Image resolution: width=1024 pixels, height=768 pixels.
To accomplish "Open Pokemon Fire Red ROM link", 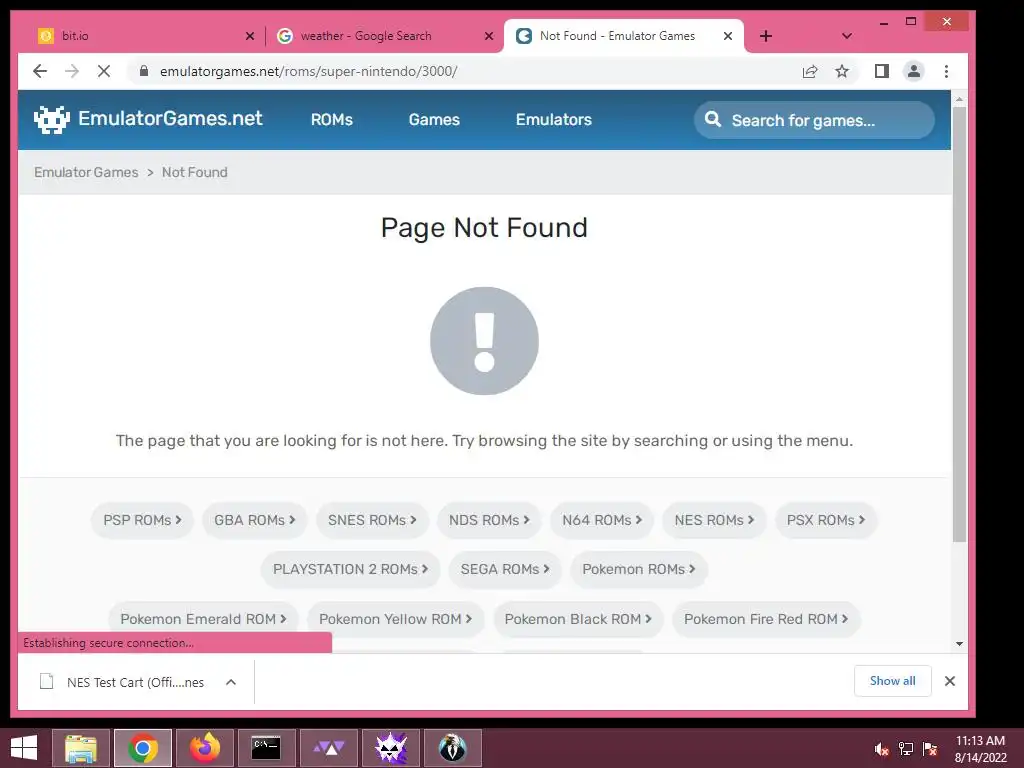I will 766,619.
